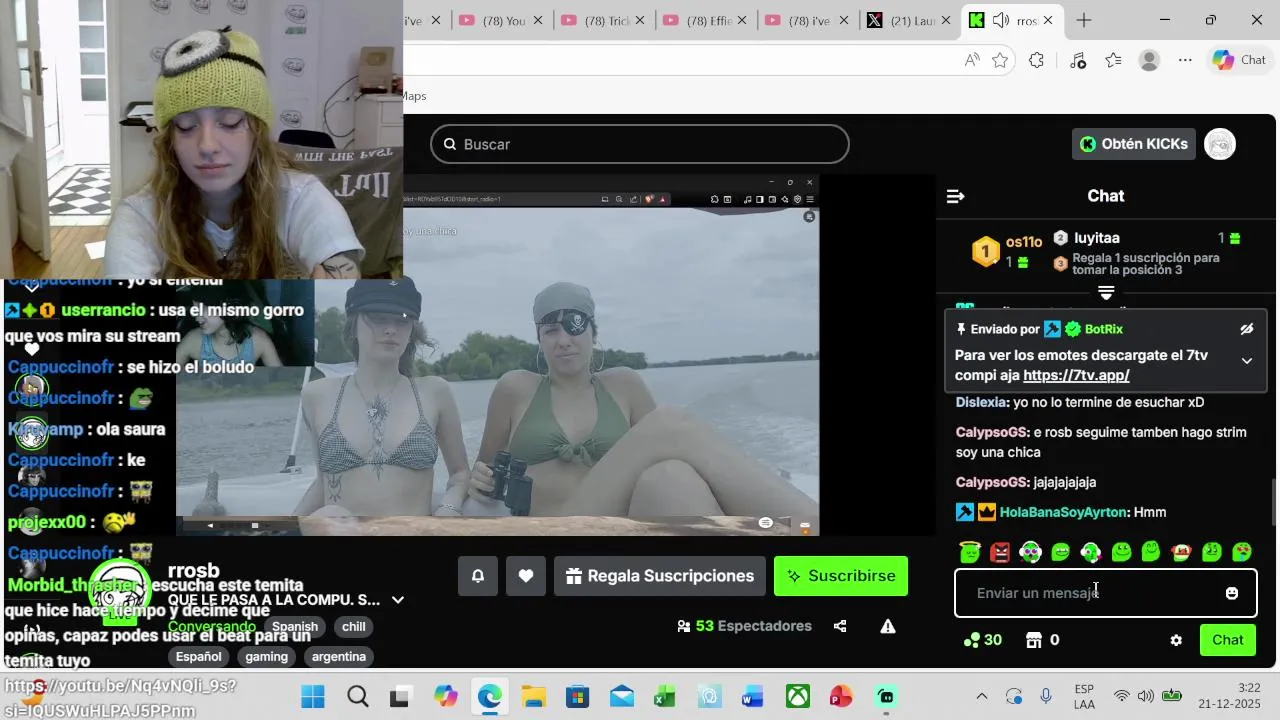Open Windows Start menu
Image resolution: width=1280 pixels, height=720 pixels.
tap(313, 696)
